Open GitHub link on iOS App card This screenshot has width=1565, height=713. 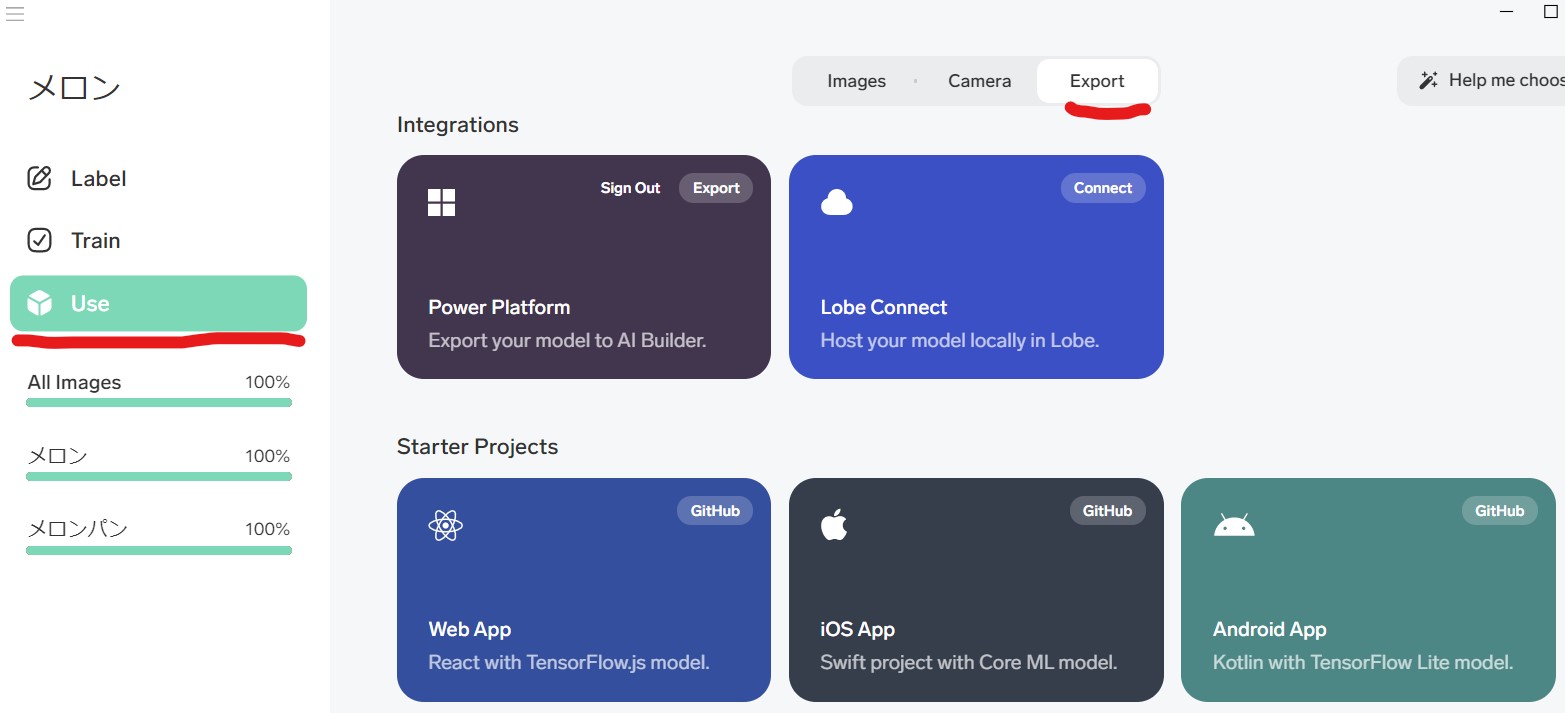pos(1107,511)
